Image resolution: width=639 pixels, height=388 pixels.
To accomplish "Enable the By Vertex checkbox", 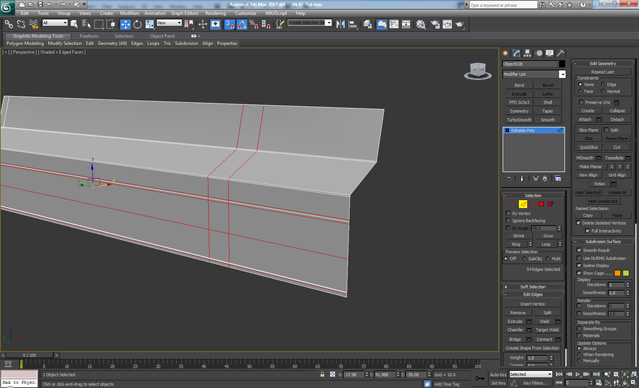I will [508, 214].
